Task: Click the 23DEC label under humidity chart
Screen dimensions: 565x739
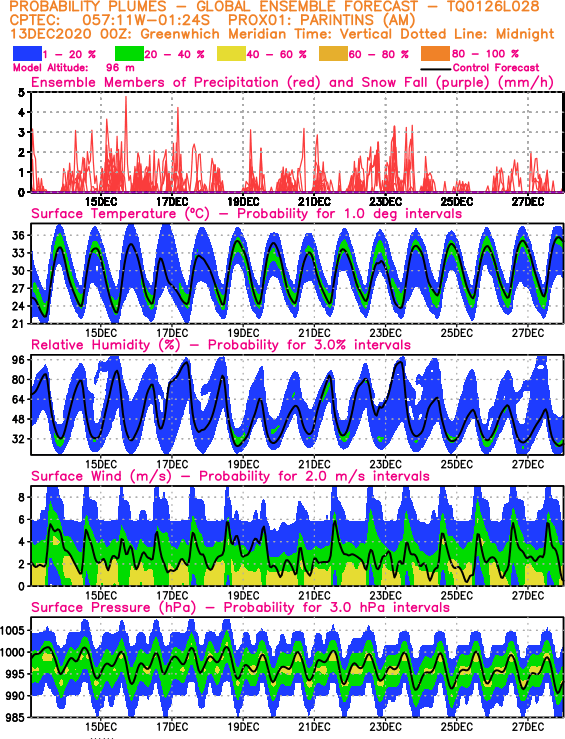Action: point(385,464)
